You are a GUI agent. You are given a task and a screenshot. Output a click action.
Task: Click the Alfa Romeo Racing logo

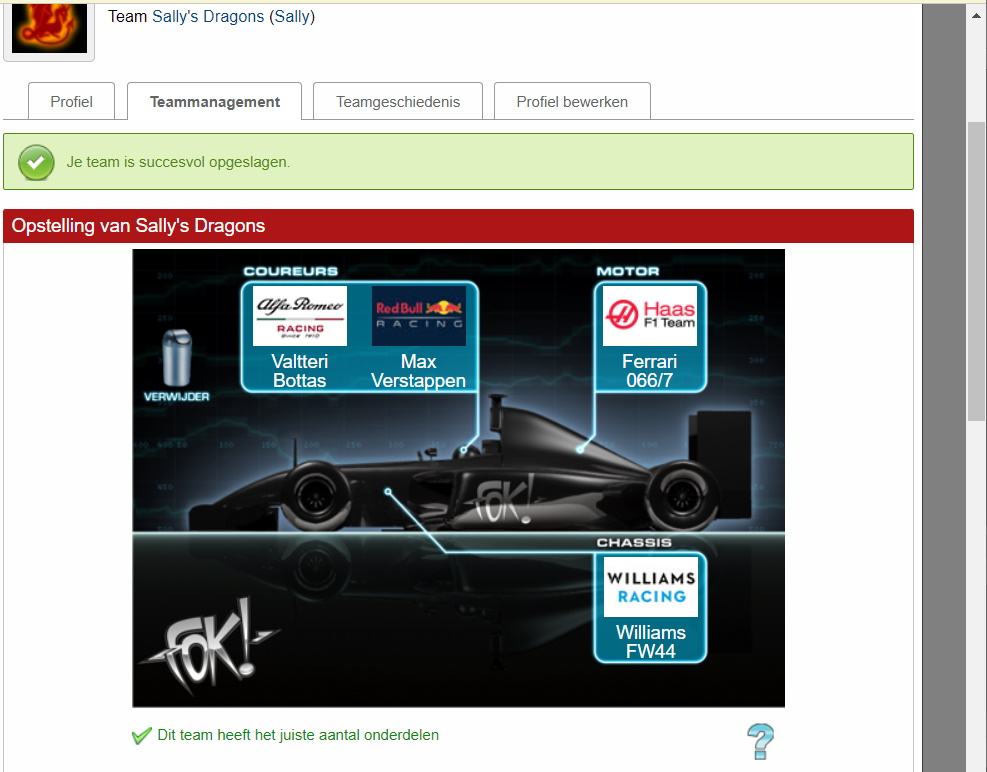300,315
